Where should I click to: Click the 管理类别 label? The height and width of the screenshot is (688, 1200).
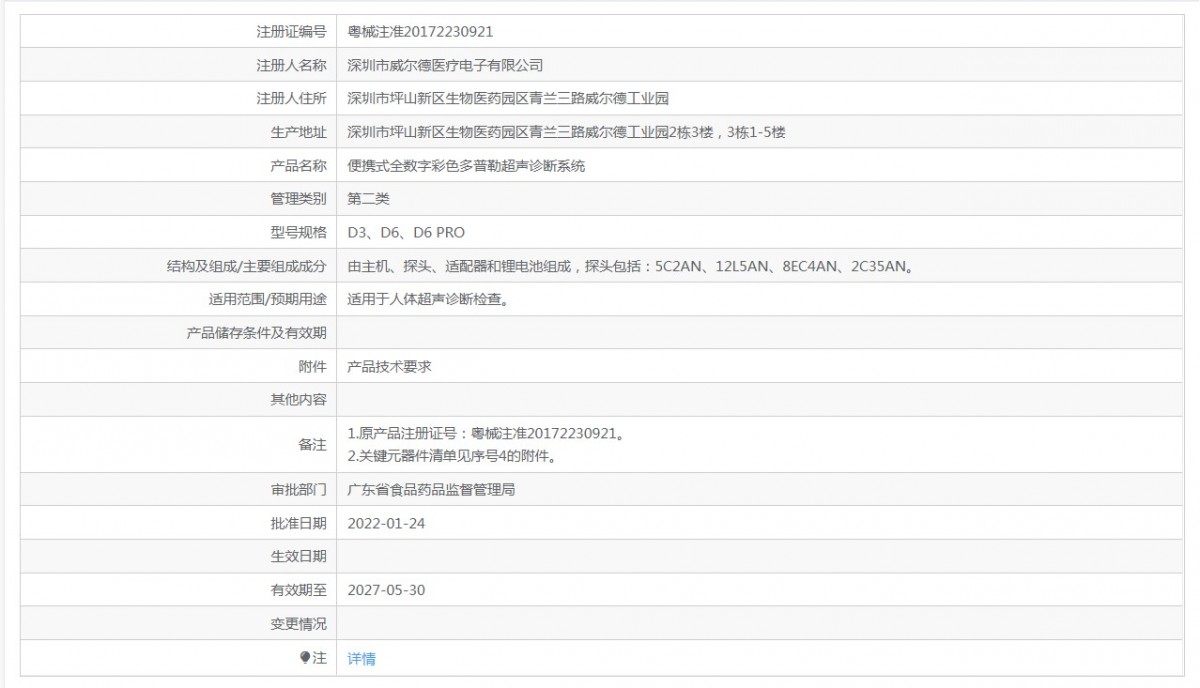(298, 199)
